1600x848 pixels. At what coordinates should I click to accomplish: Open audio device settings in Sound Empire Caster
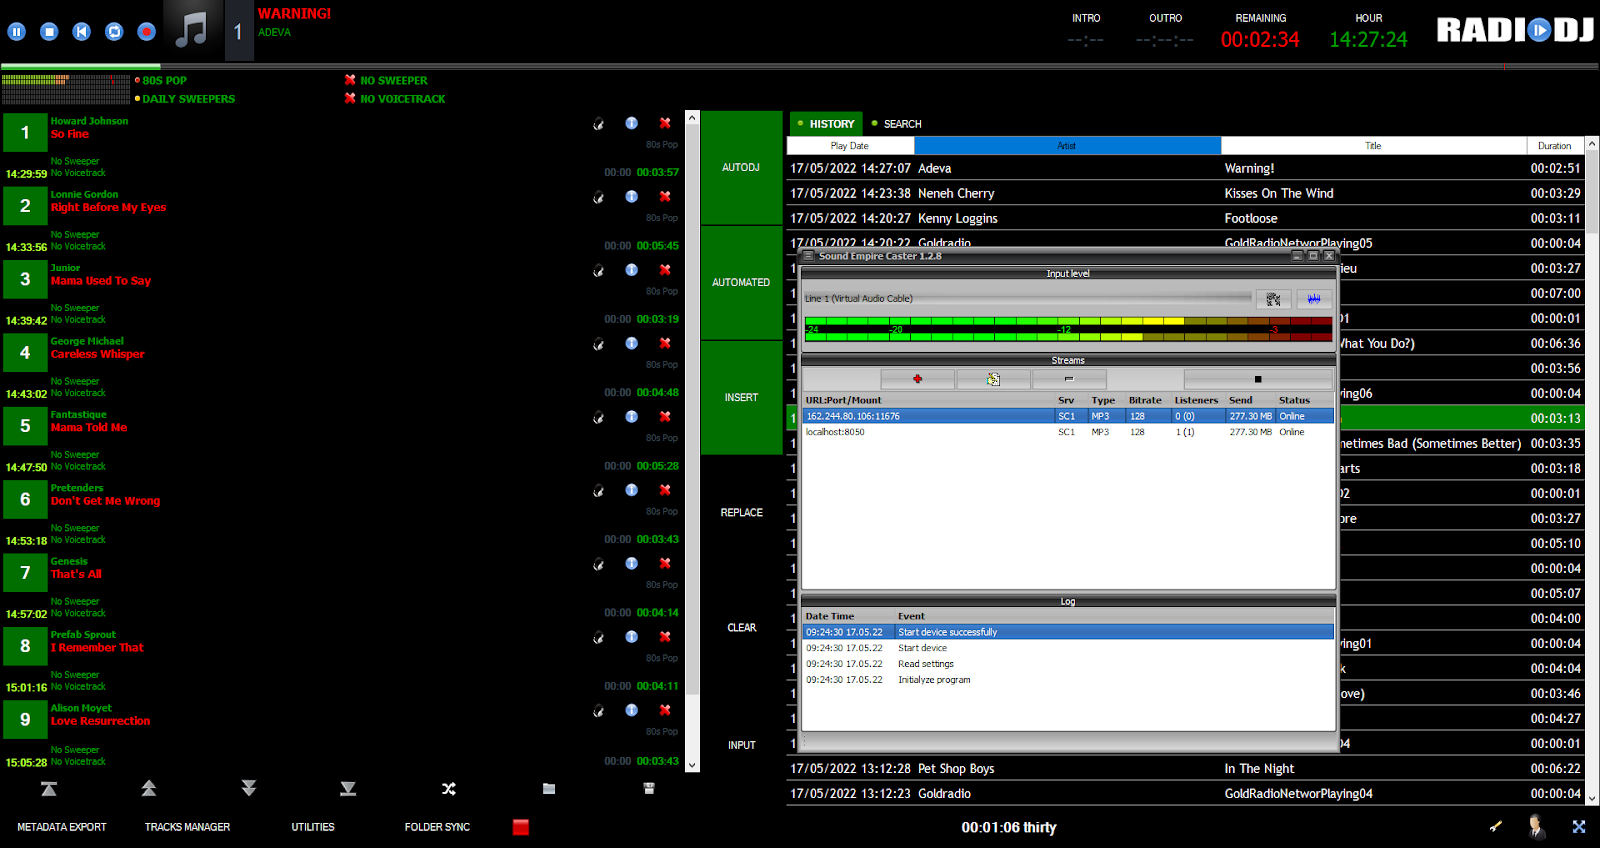1273,299
